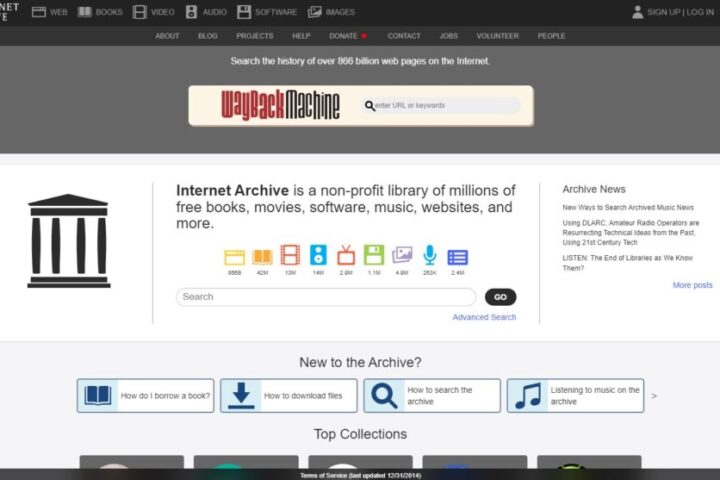Read "LISTEN: The End of Libraries" post
Image resolution: width=720 pixels, height=480 pixels.
628,263
